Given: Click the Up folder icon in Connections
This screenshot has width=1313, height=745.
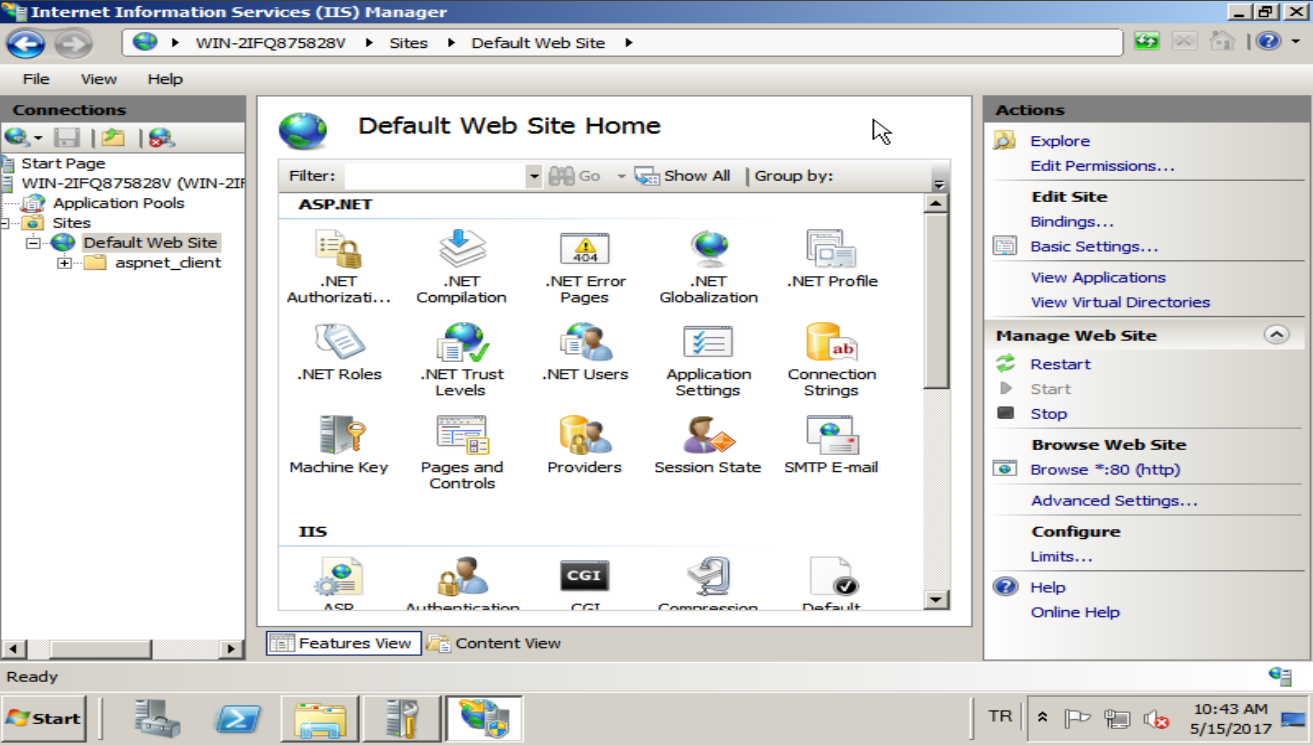Looking at the screenshot, I should pyautogui.click(x=114, y=138).
